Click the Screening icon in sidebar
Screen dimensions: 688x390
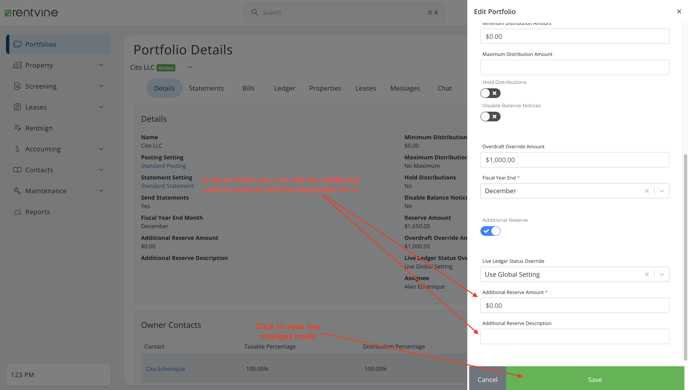tap(17, 86)
